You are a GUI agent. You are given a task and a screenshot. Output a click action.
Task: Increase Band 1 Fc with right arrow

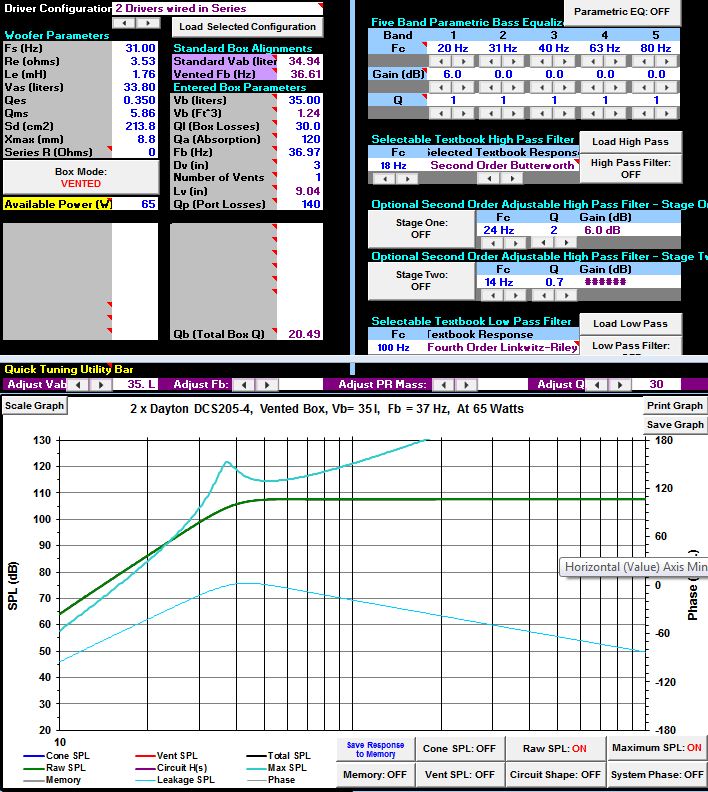(x=464, y=61)
